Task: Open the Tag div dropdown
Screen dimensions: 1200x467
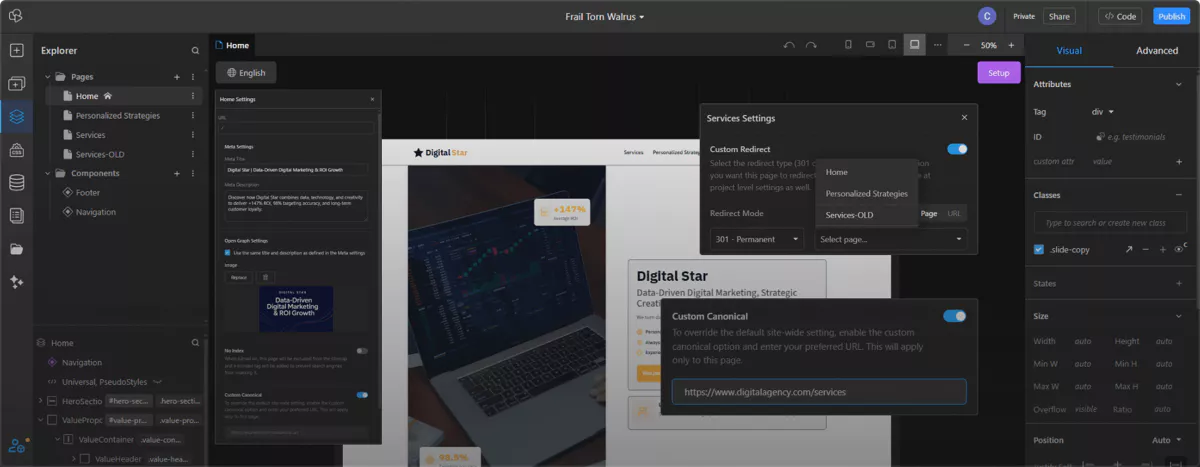Action: click(1103, 111)
